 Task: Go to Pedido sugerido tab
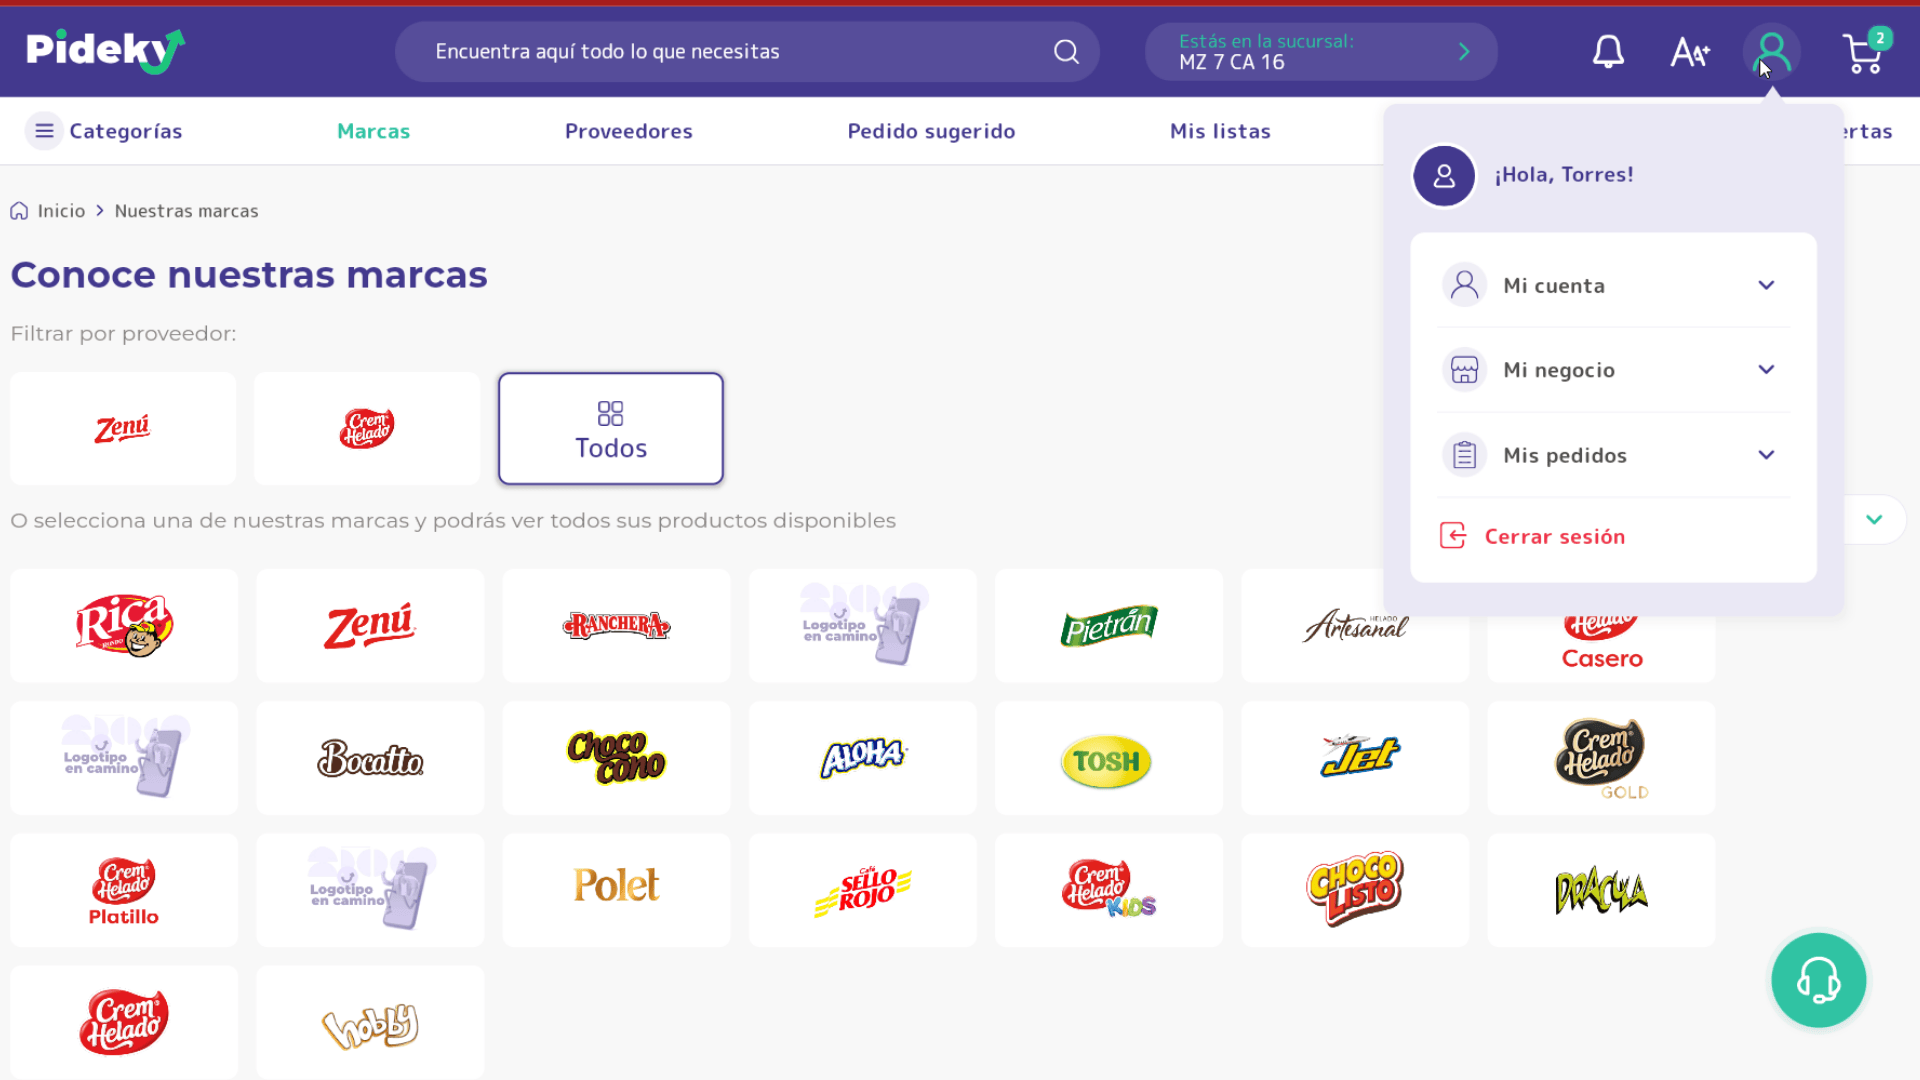point(931,131)
